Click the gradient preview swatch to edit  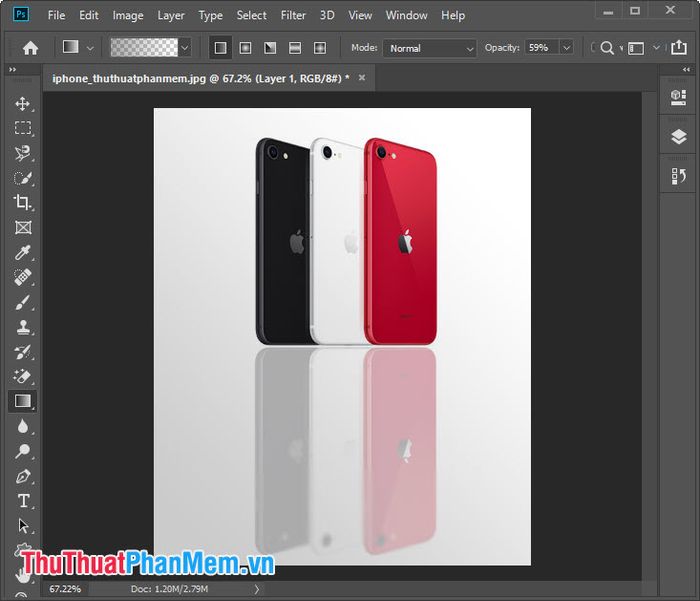tap(144, 48)
